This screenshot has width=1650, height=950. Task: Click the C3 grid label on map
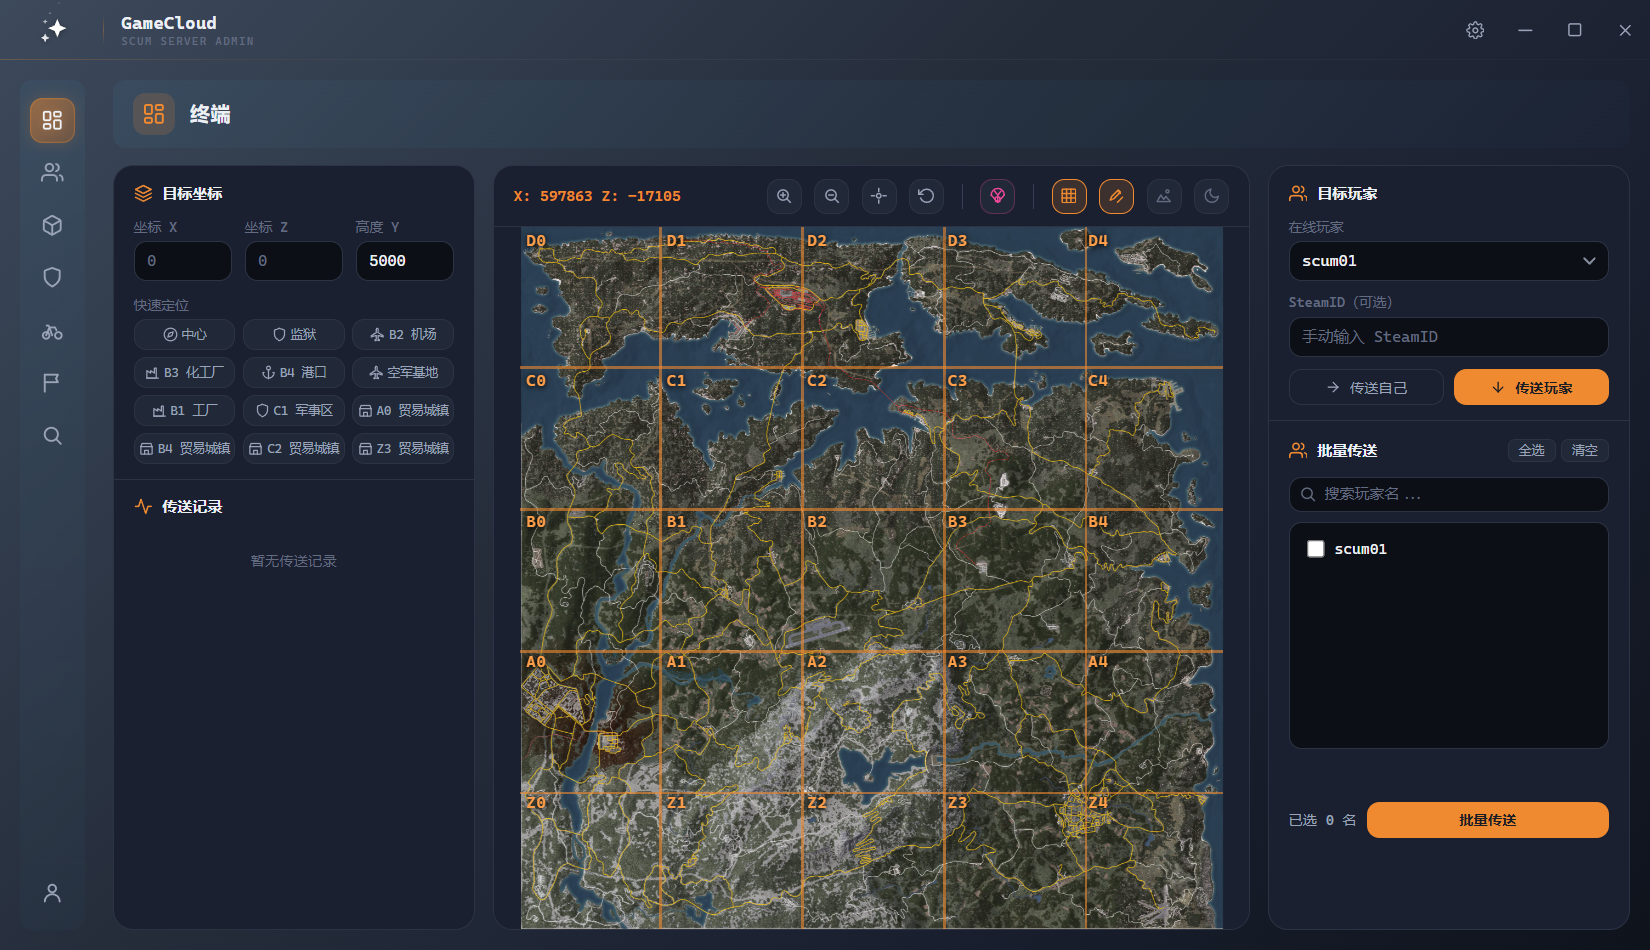click(957, 381)
